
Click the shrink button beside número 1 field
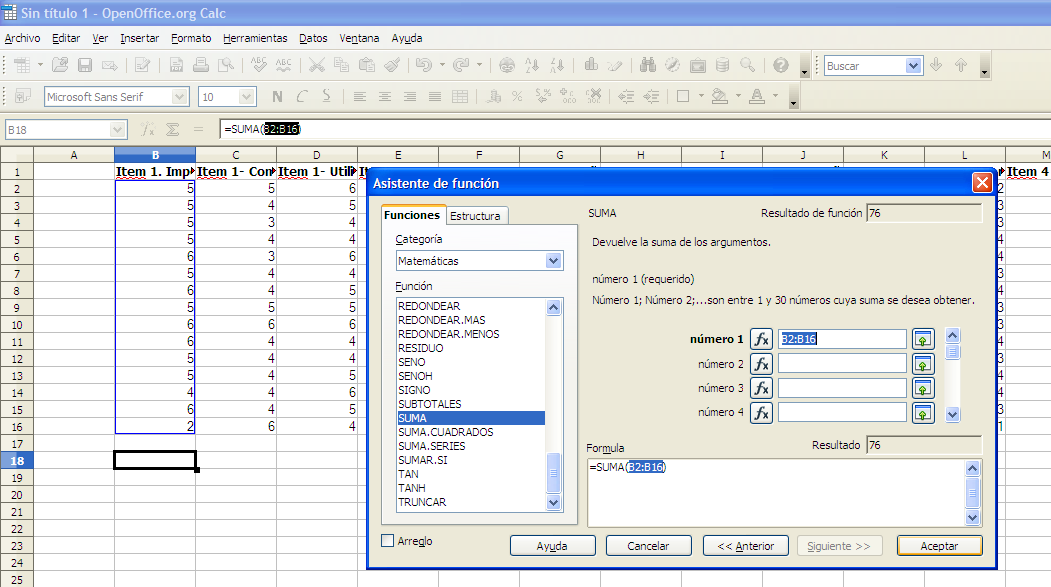coord(923,339)
